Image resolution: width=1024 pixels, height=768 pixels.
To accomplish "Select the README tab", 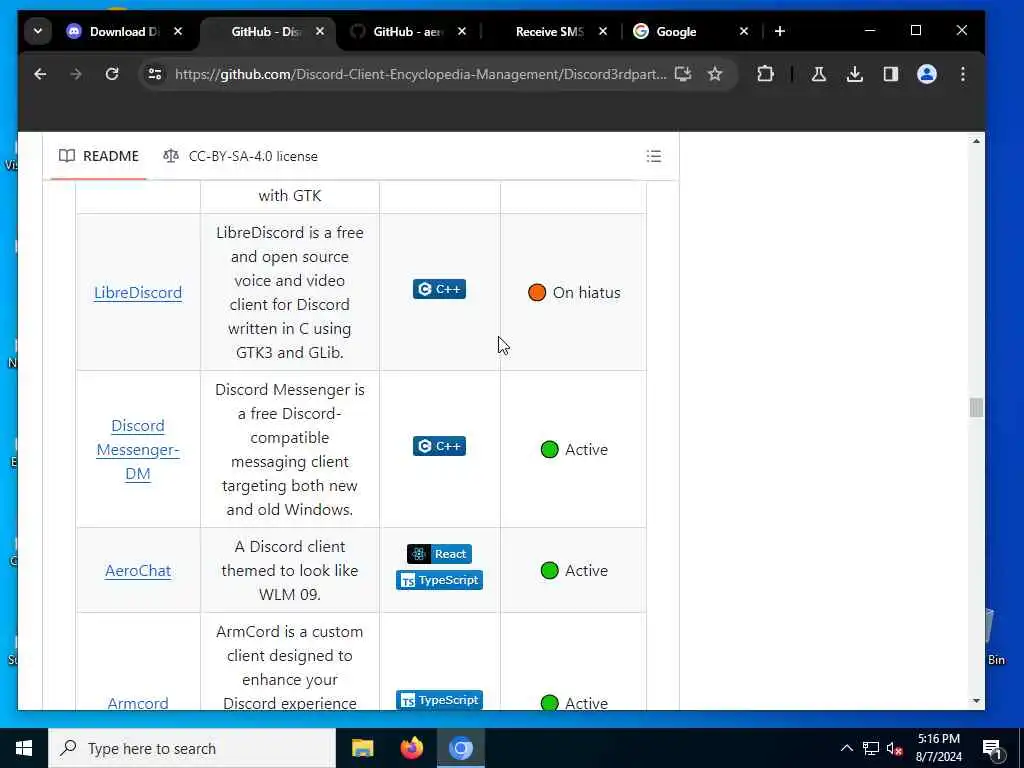I will [x=99, y=156].
